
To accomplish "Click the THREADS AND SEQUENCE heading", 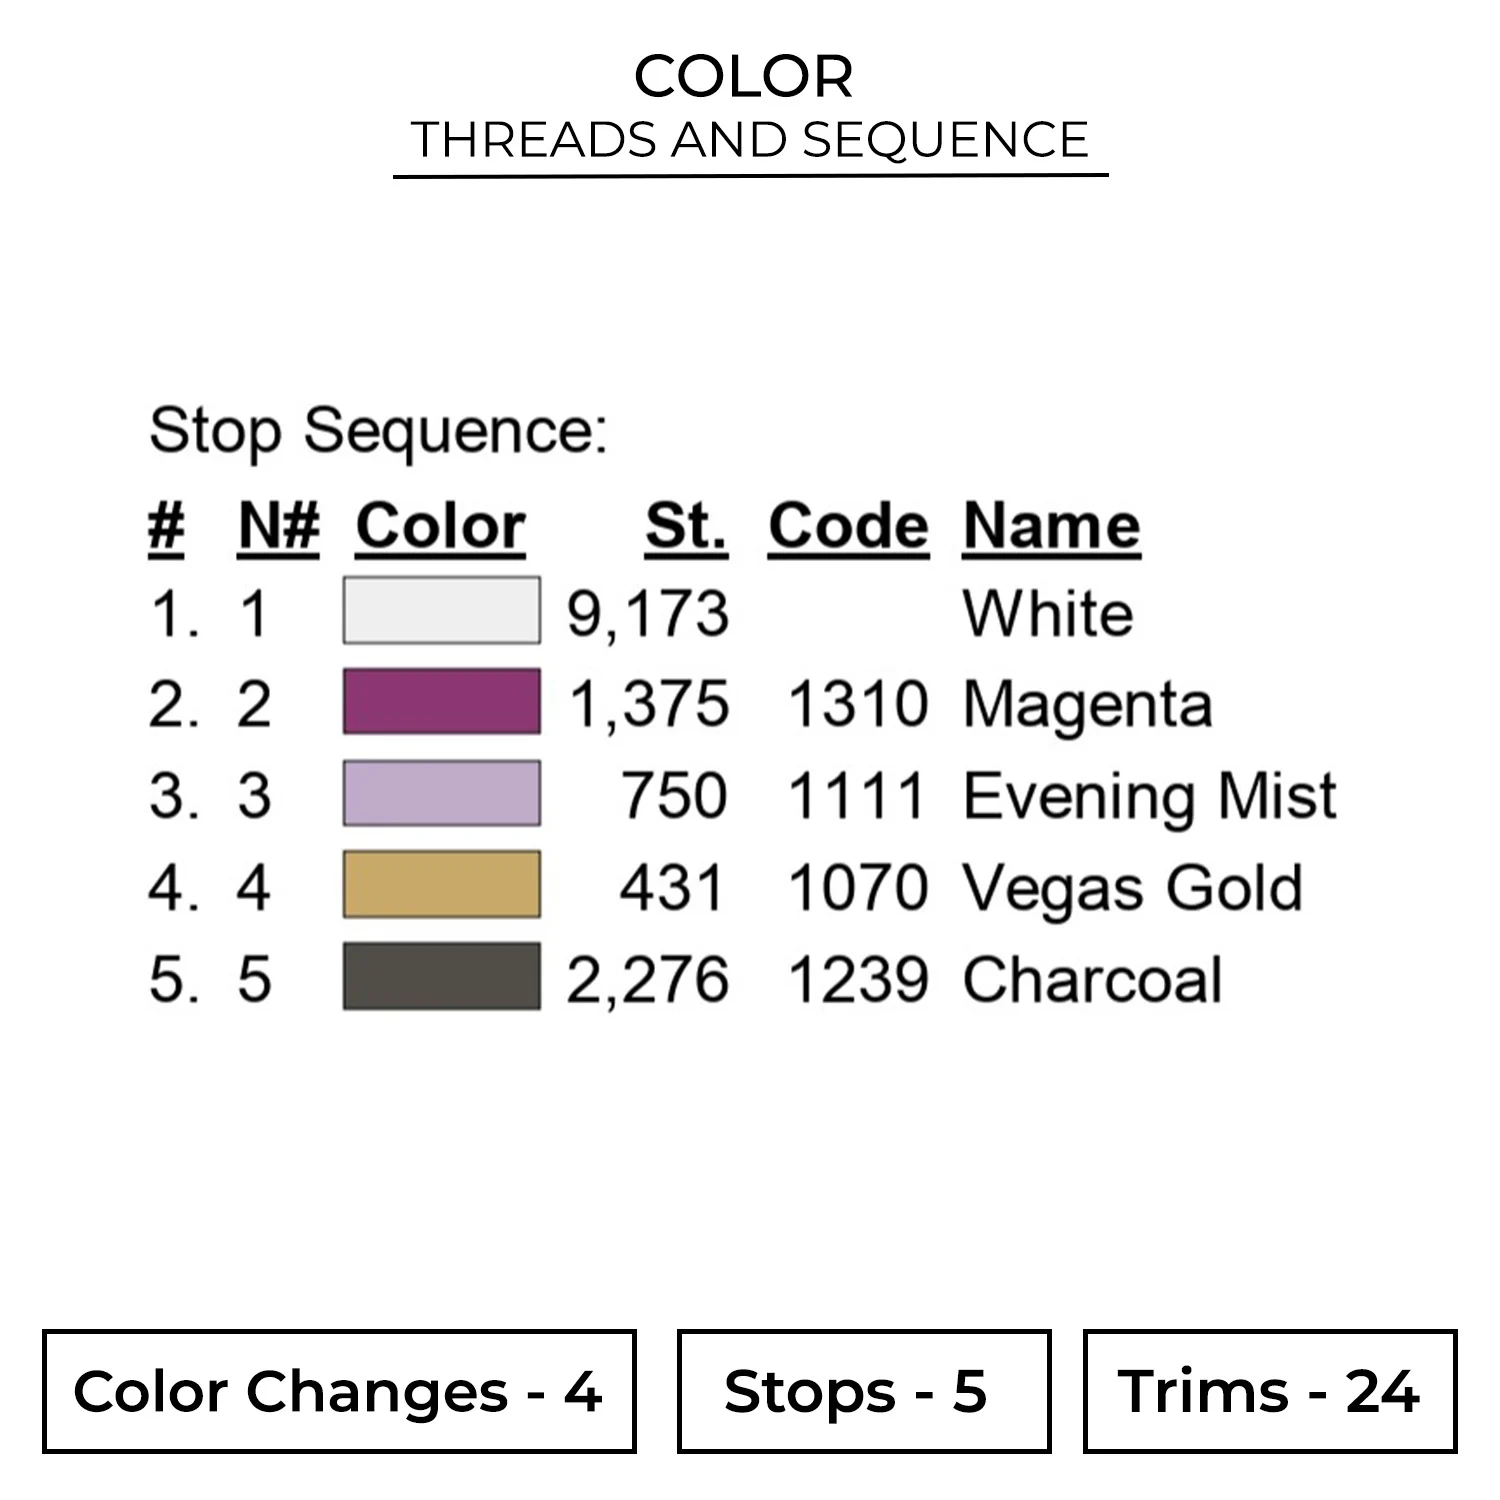I will (750, 140).
